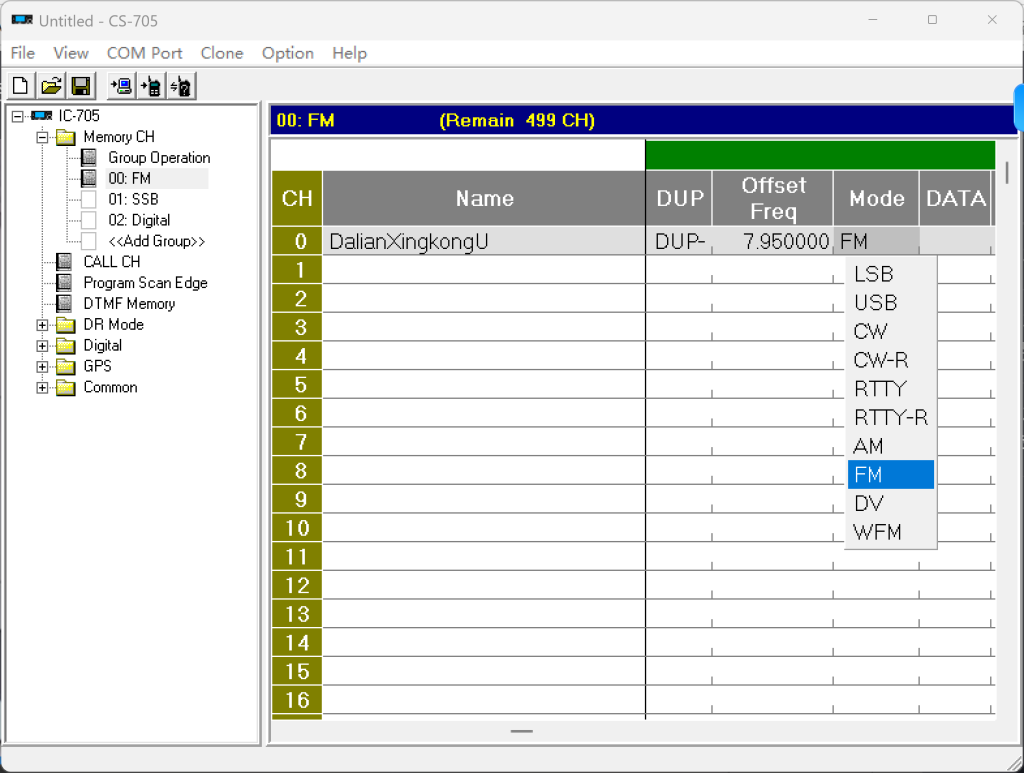This screenshot has height=773, width=1024.
Task: Choose CW from the Mode list
Action: 891,331
